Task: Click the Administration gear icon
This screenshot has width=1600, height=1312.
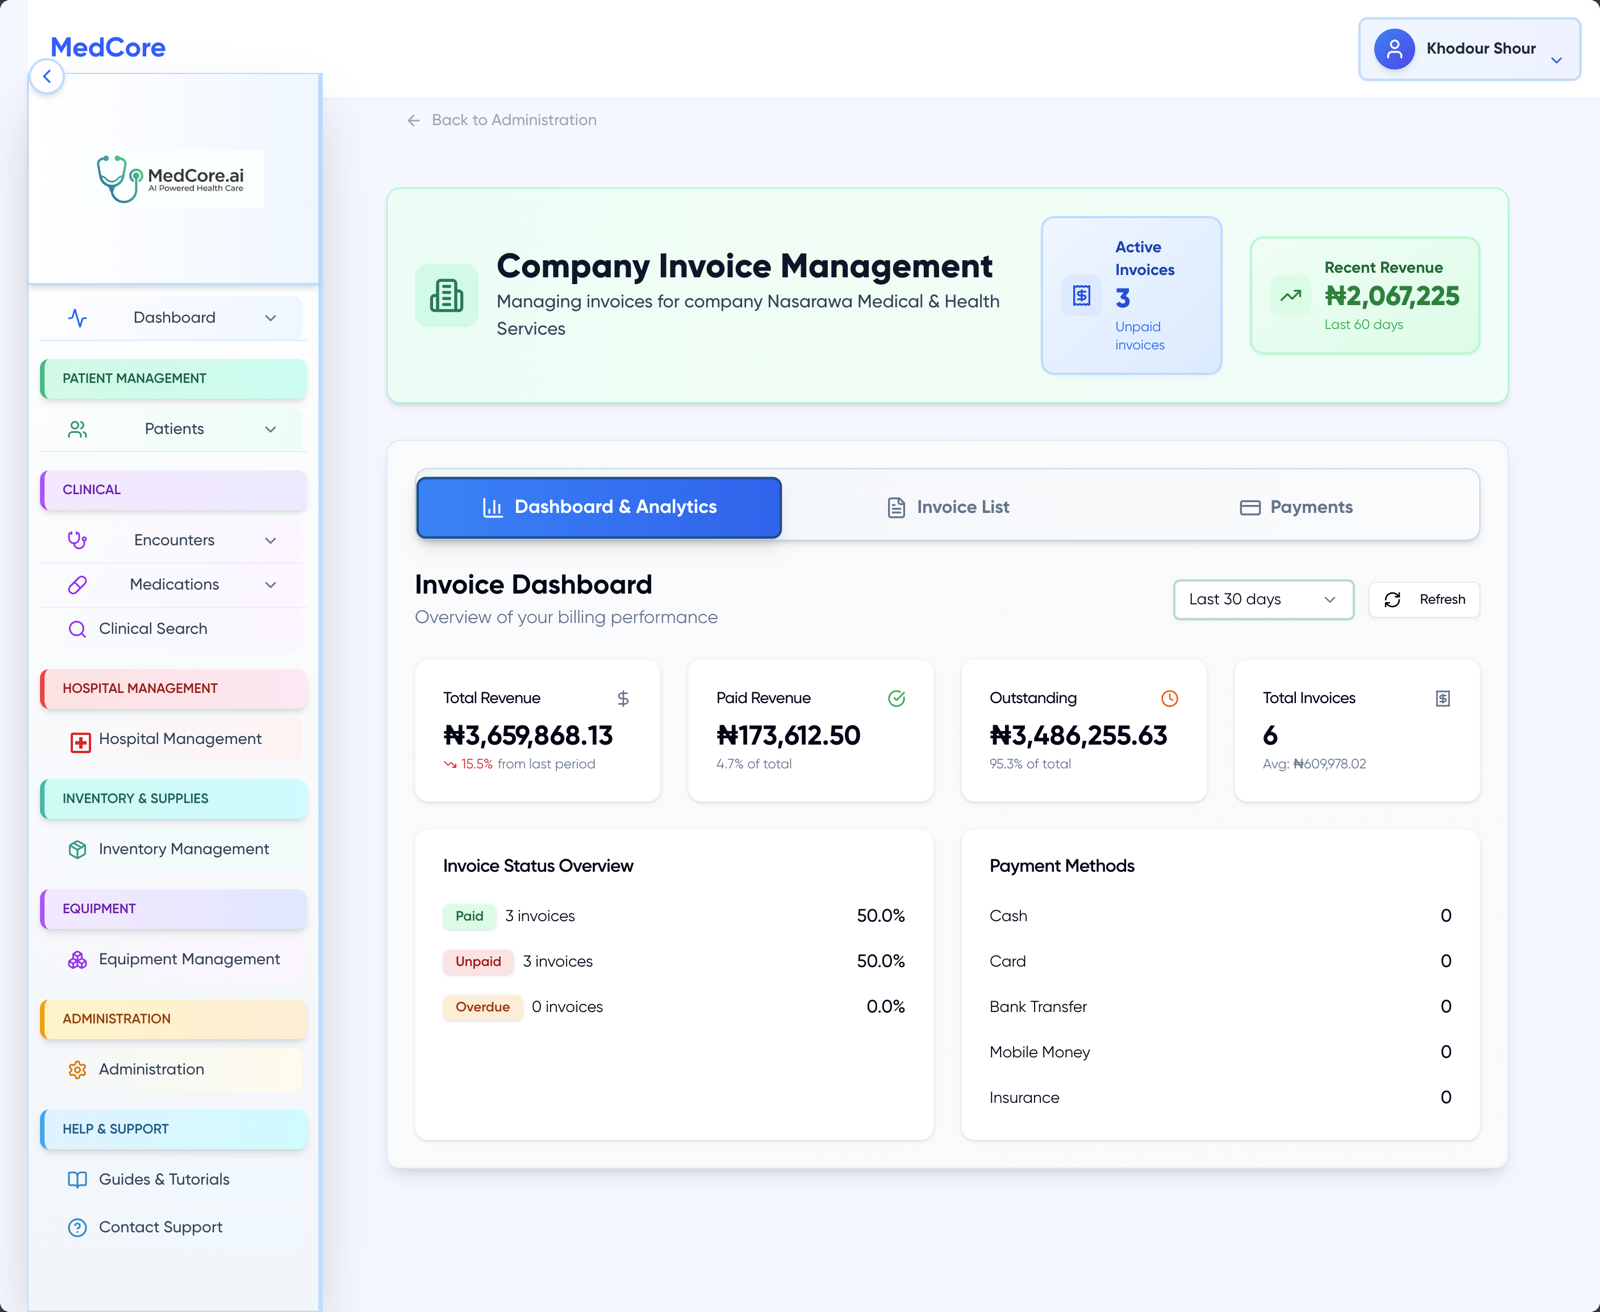Action: click(78, 1069)
